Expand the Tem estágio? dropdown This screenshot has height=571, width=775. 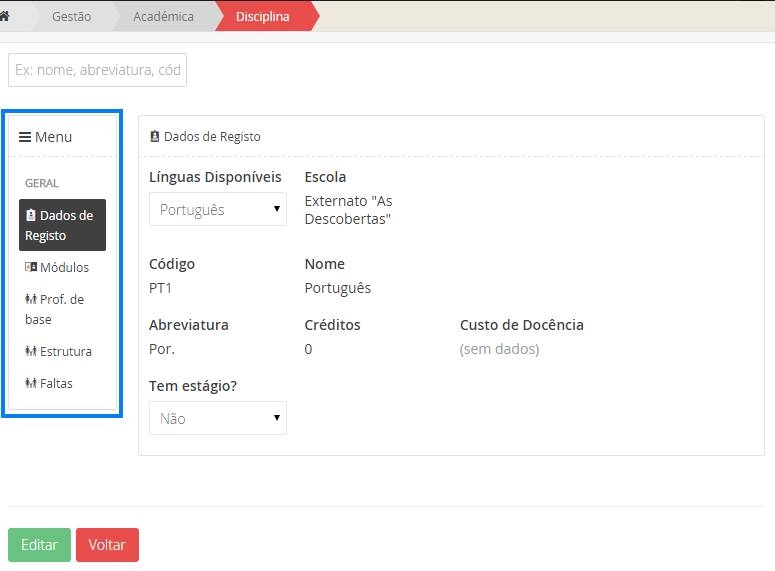click(218, 418)
